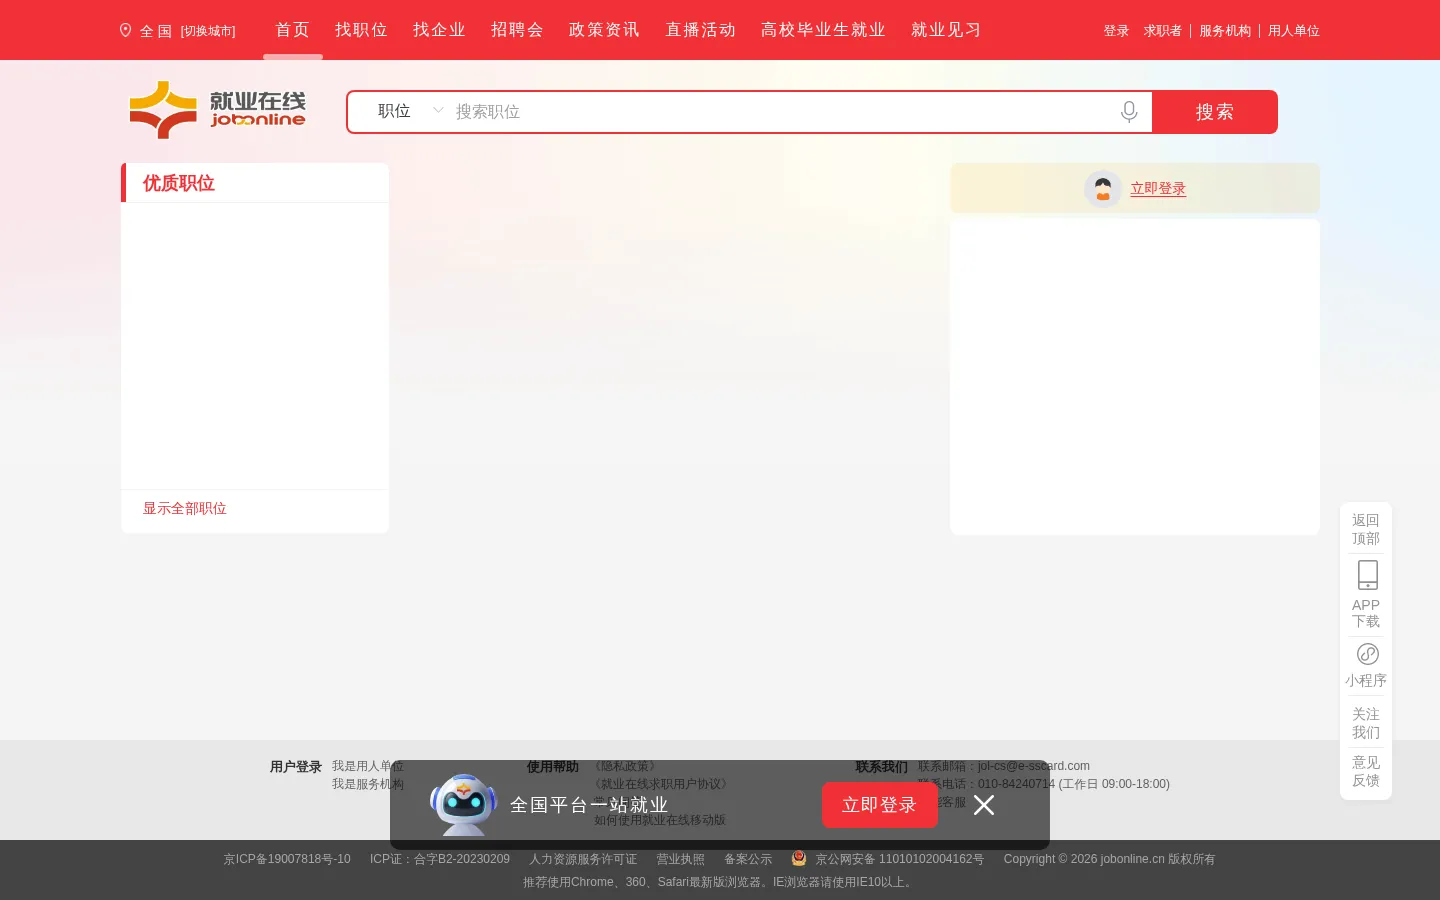1440x900 pixels.
Task: Click the 我是用人单位 footer link
Action: pos(368,766)
